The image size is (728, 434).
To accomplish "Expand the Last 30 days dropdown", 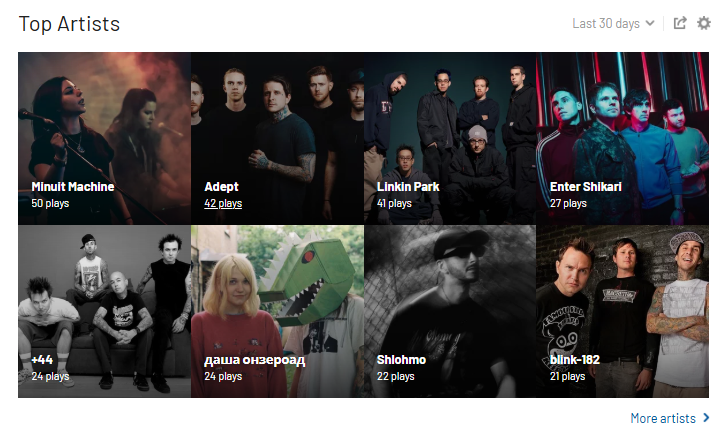I will pos(613,24).
